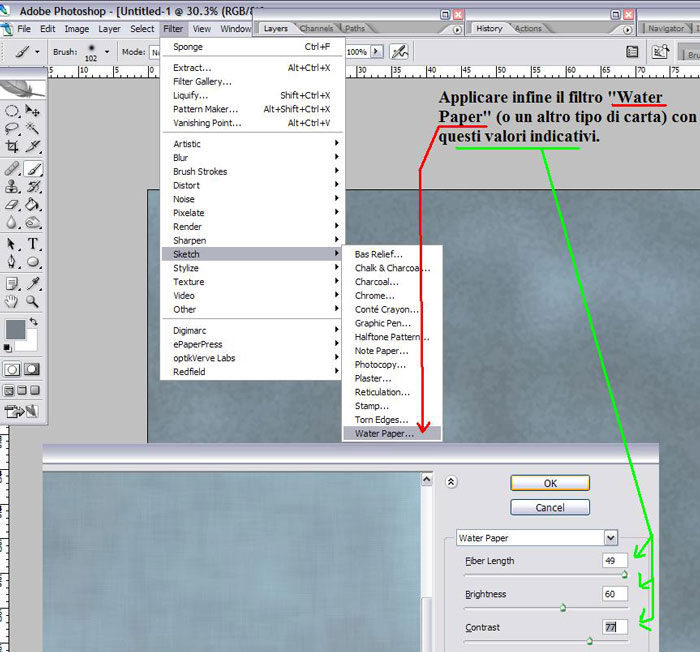
Task: Select the Move tool
Action: pos(32,110)
